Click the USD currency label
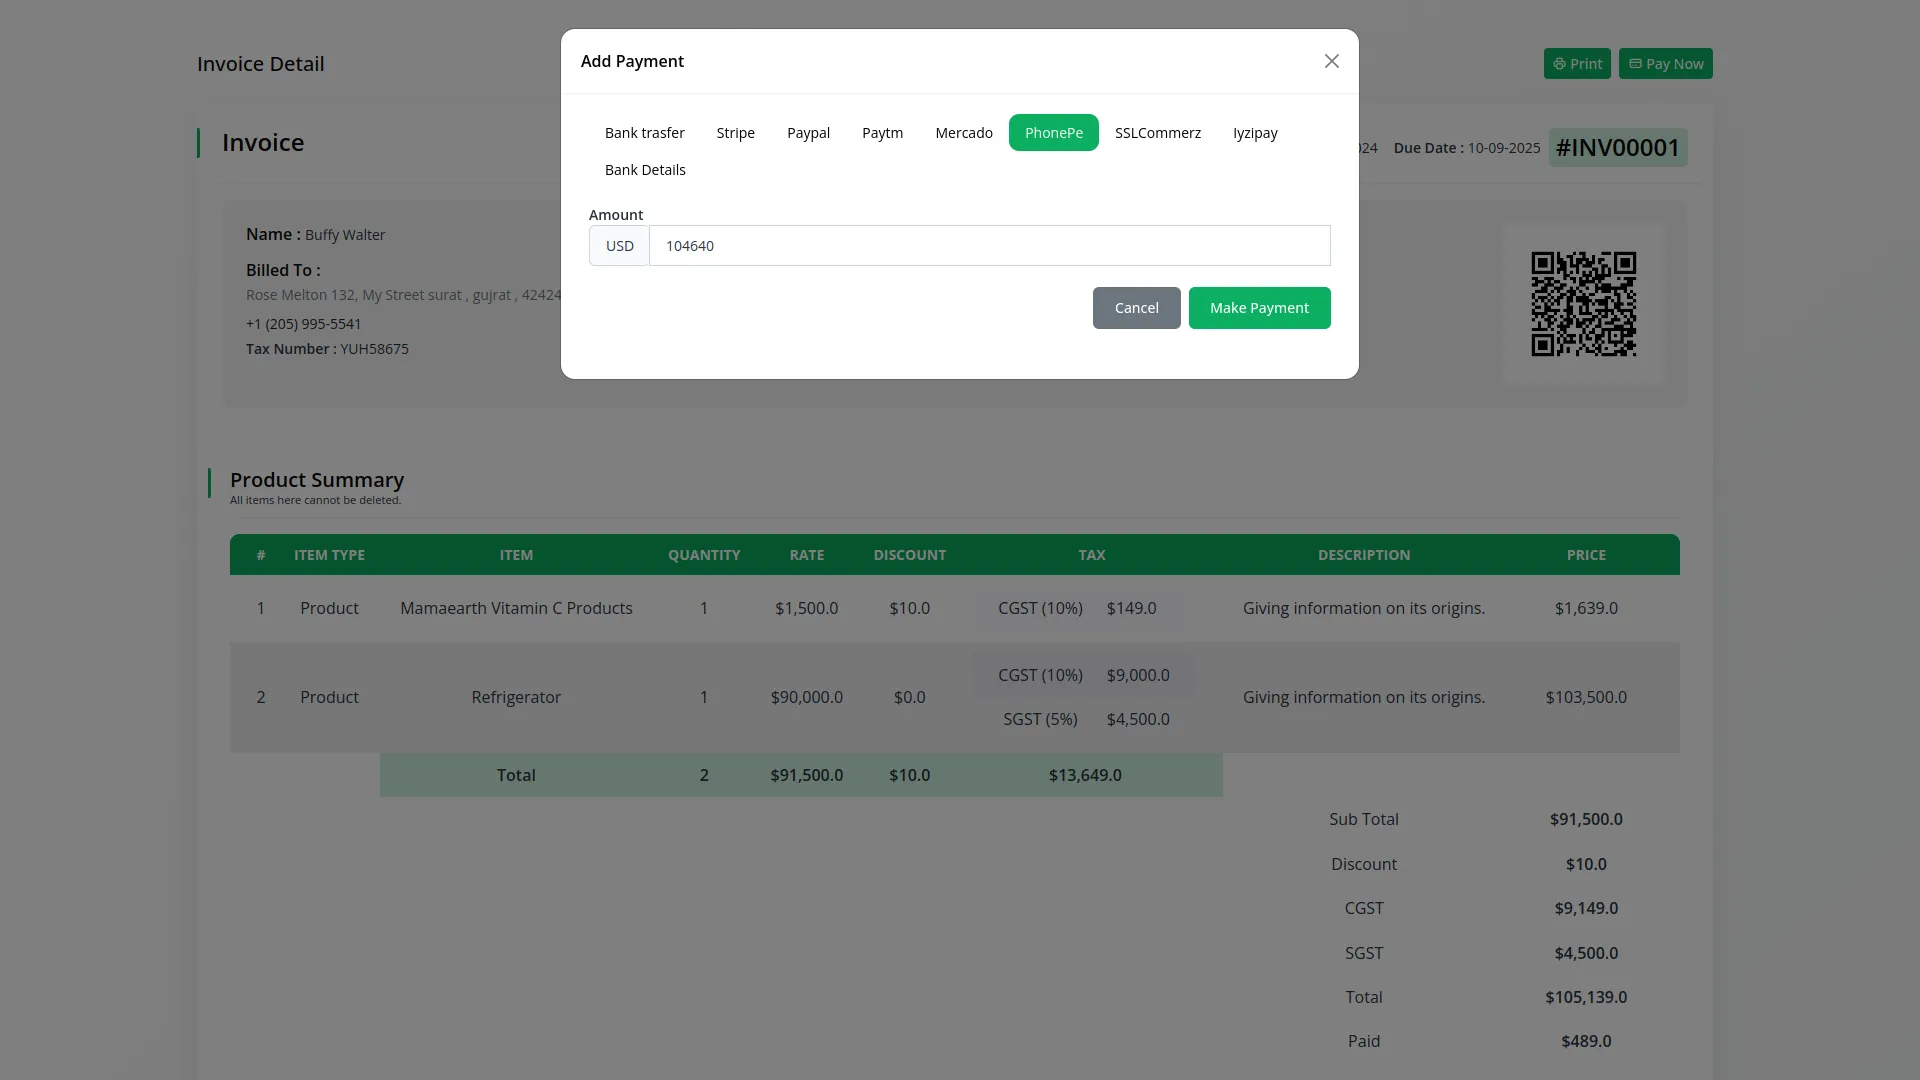This screenshot has height=1080, width=1920. [619, 246]
